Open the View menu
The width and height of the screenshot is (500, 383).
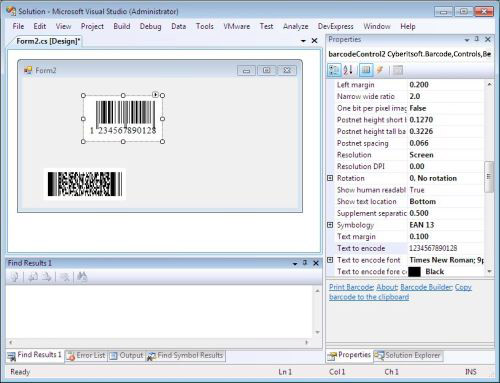[x=63, y=26]
